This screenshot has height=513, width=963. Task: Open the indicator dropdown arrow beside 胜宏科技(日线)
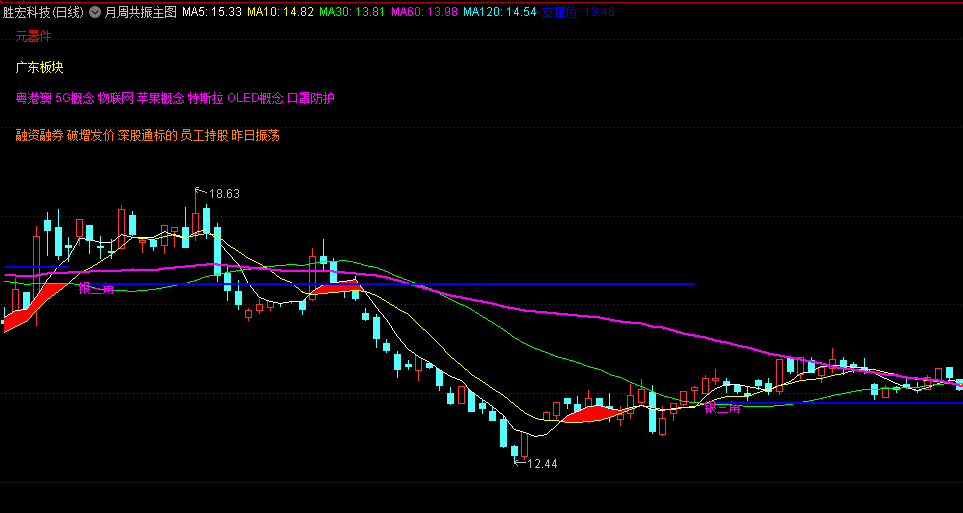[95, 12]
